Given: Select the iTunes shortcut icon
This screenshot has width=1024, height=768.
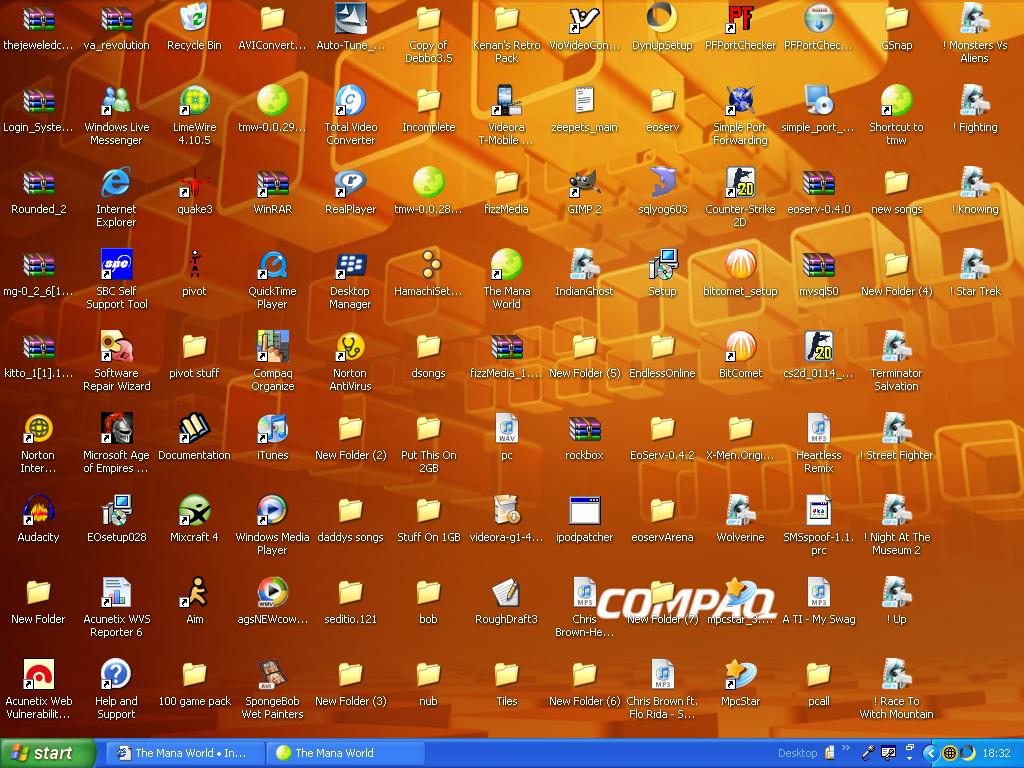Looking at the screenshot, I should (272, 428).
